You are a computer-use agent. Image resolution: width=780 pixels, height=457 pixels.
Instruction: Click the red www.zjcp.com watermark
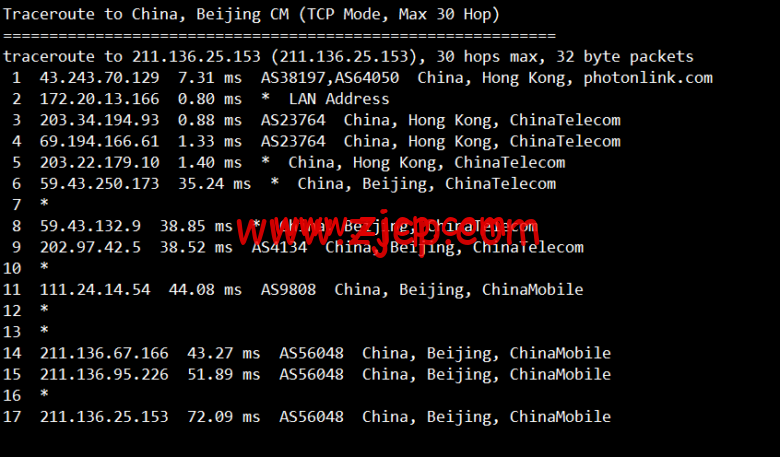[388, 234]
